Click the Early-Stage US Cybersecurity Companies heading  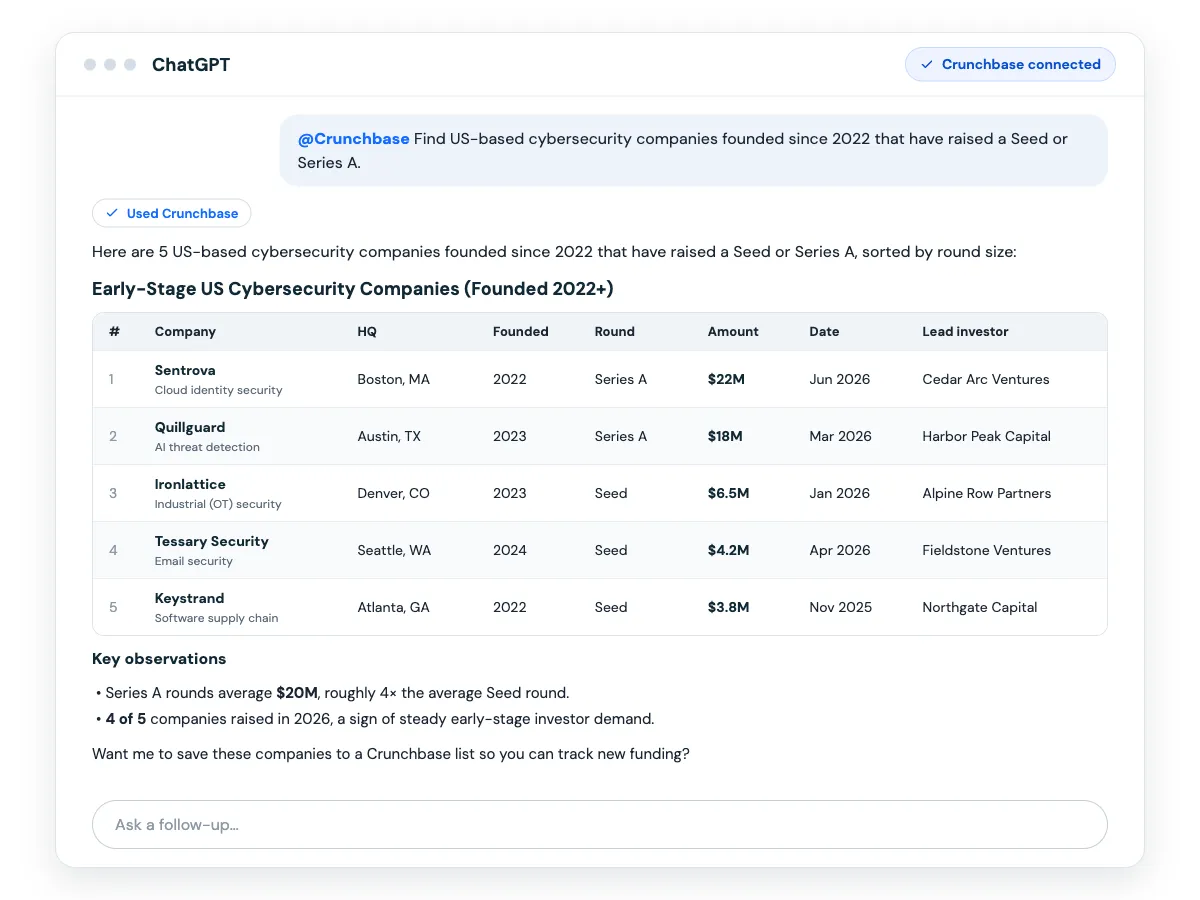(352, 289)
